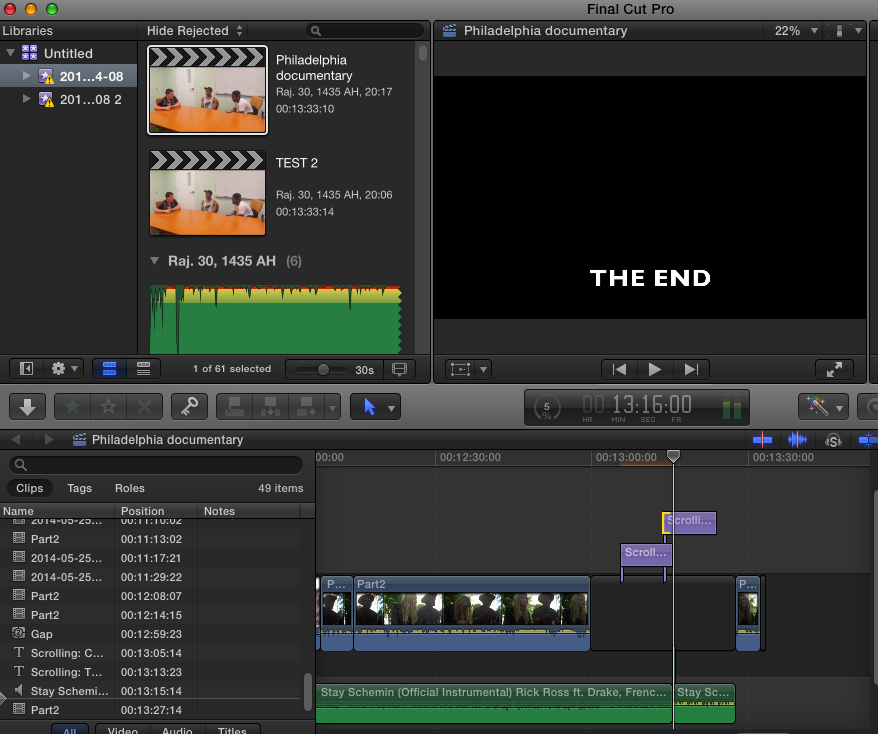Switch to the Tags tab
Screen dimensions: 878x734
click(79, 489)
